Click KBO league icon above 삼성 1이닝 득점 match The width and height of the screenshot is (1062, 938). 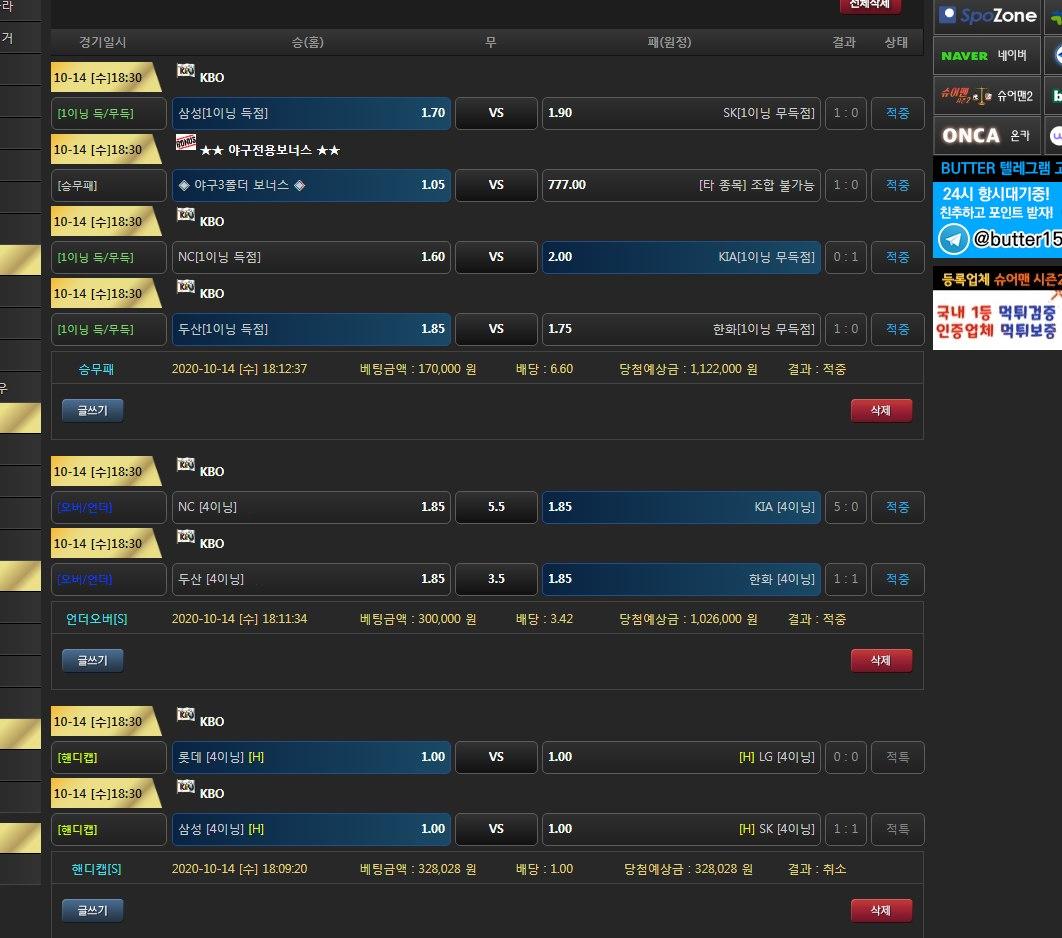click(186, 70)
